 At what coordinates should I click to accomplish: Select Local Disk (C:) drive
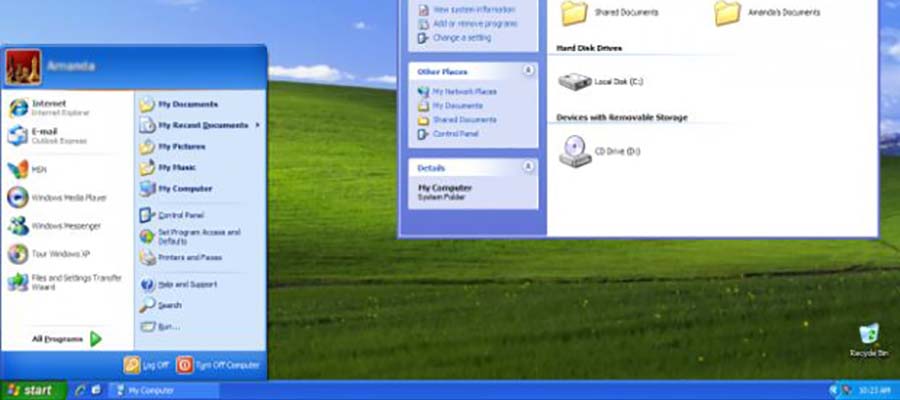point(600,81)
